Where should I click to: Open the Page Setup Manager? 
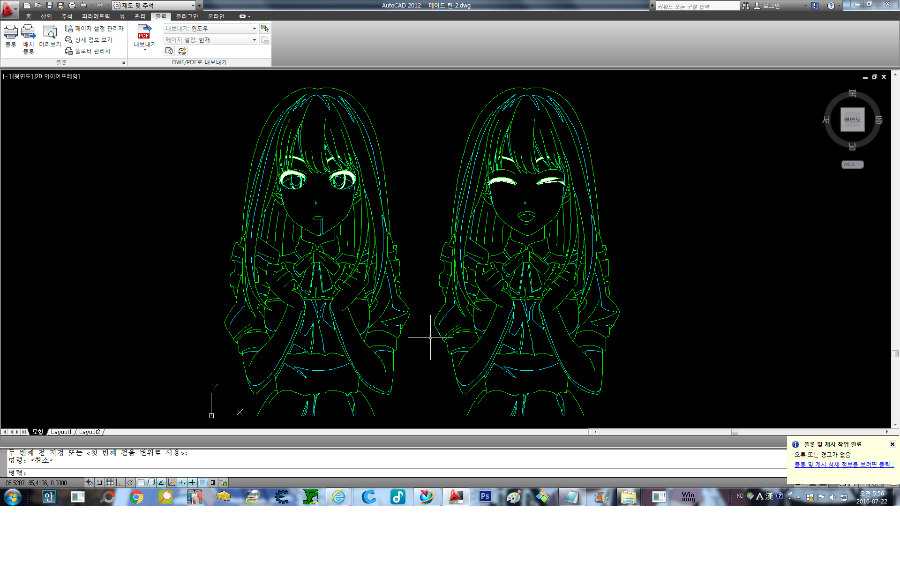coord(93,29)
